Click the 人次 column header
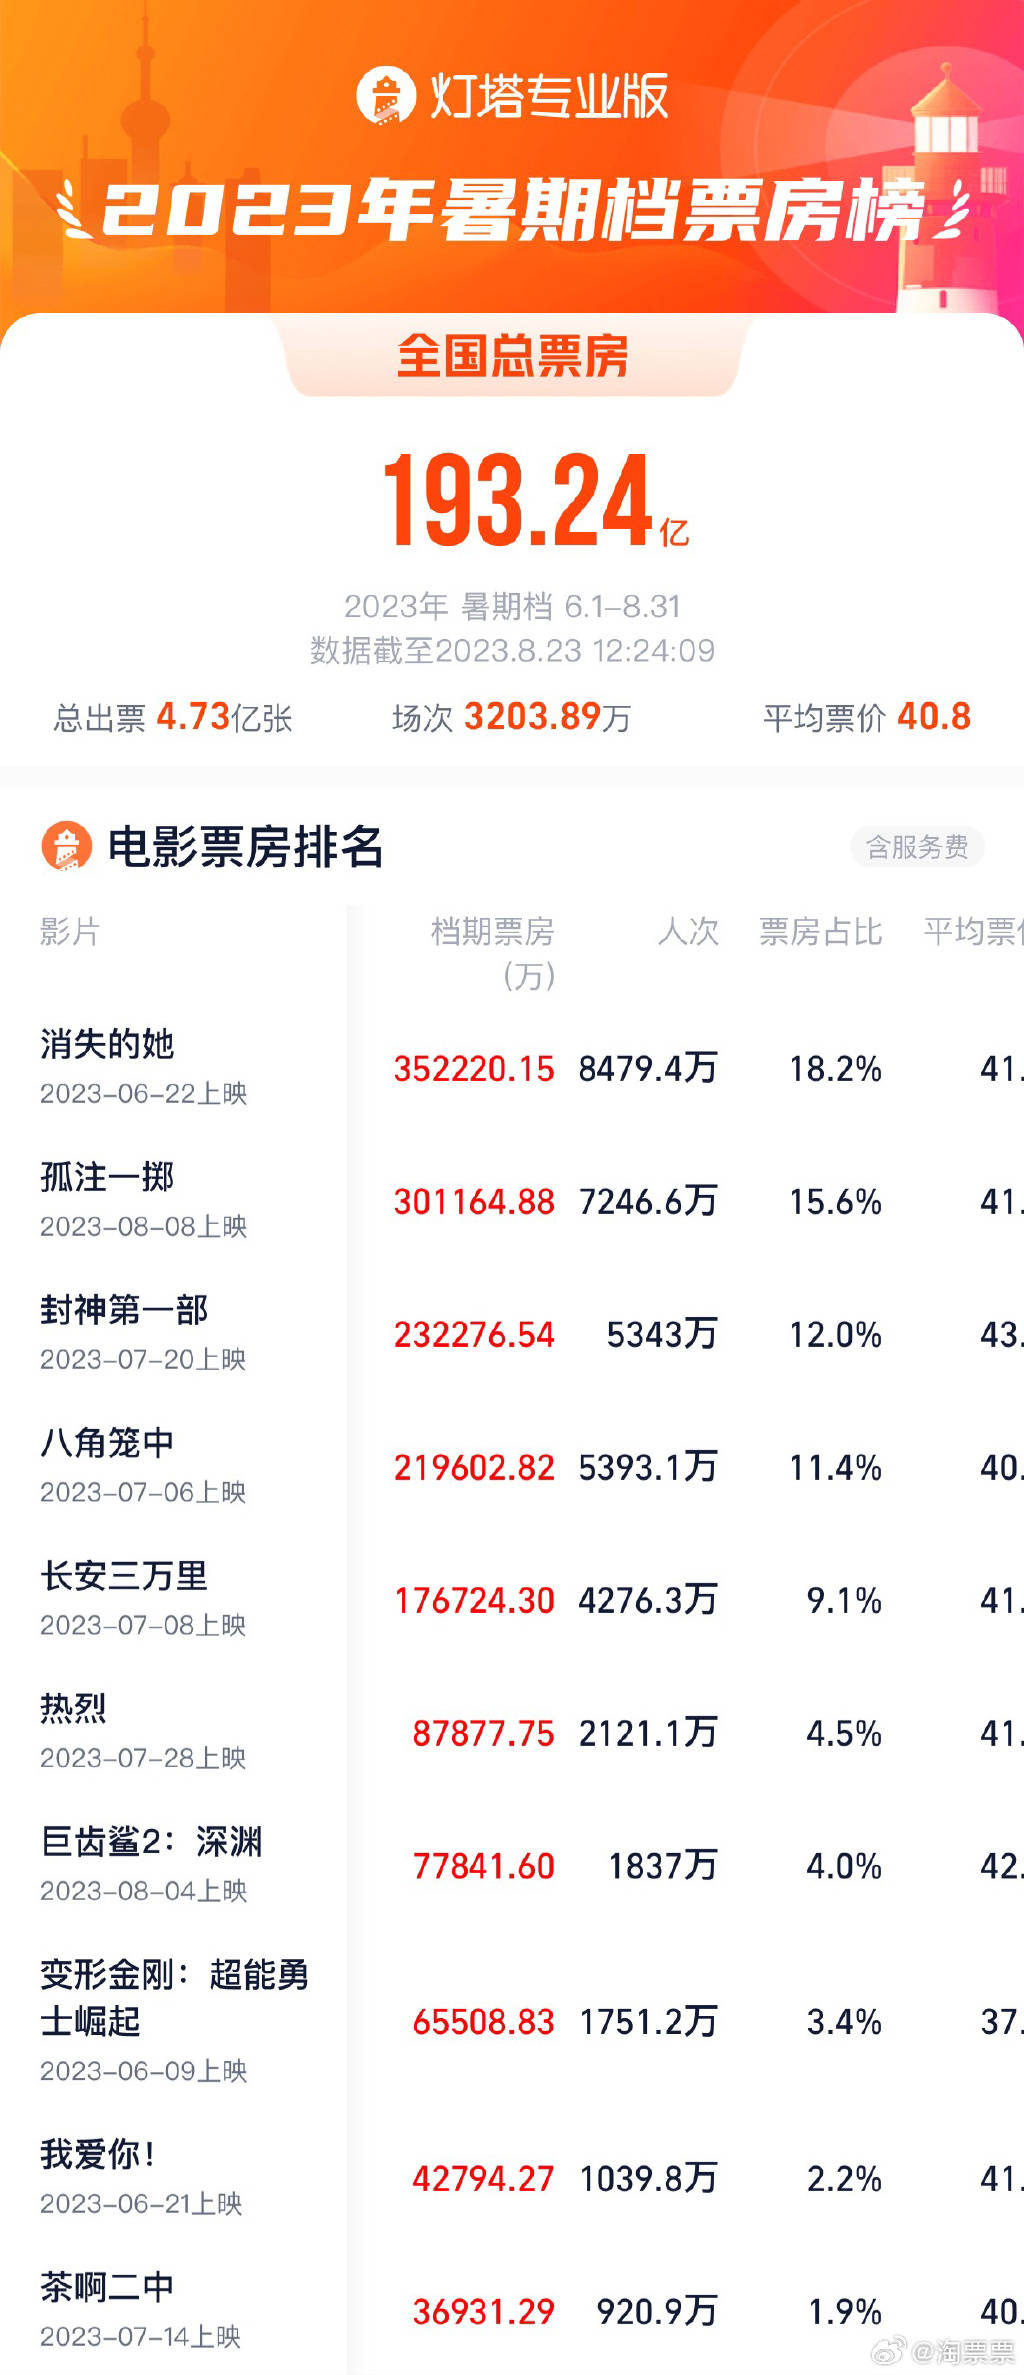The image size is (1024, 2375). coord(688,932)
